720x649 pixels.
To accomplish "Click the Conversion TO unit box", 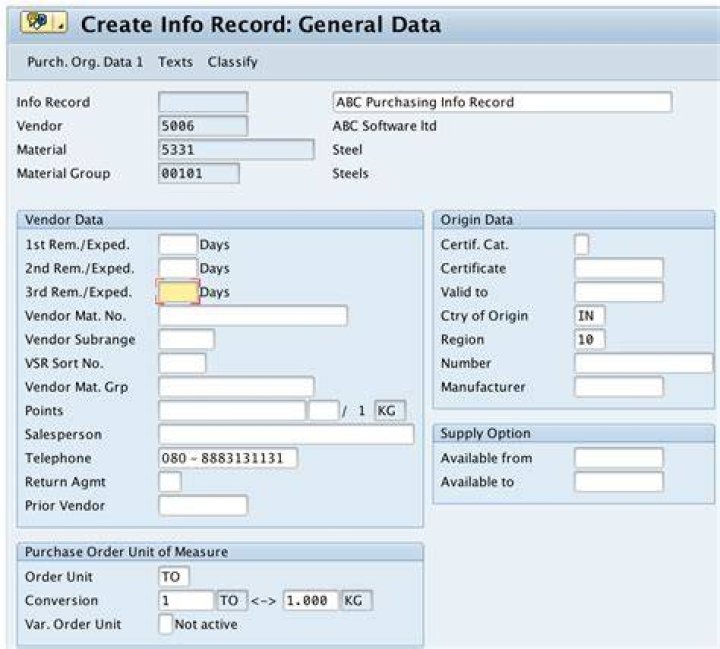I will click(232, 601).
